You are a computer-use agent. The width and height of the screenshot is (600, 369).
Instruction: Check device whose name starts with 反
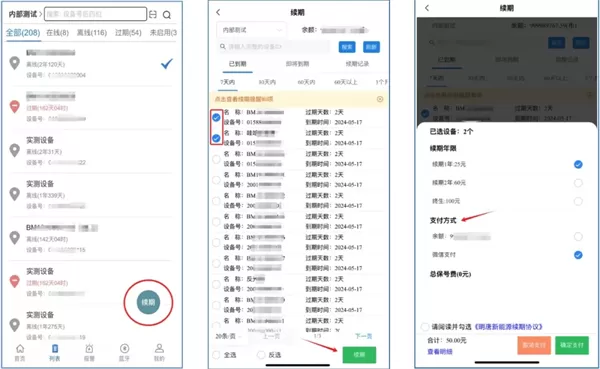coord(216,284)
